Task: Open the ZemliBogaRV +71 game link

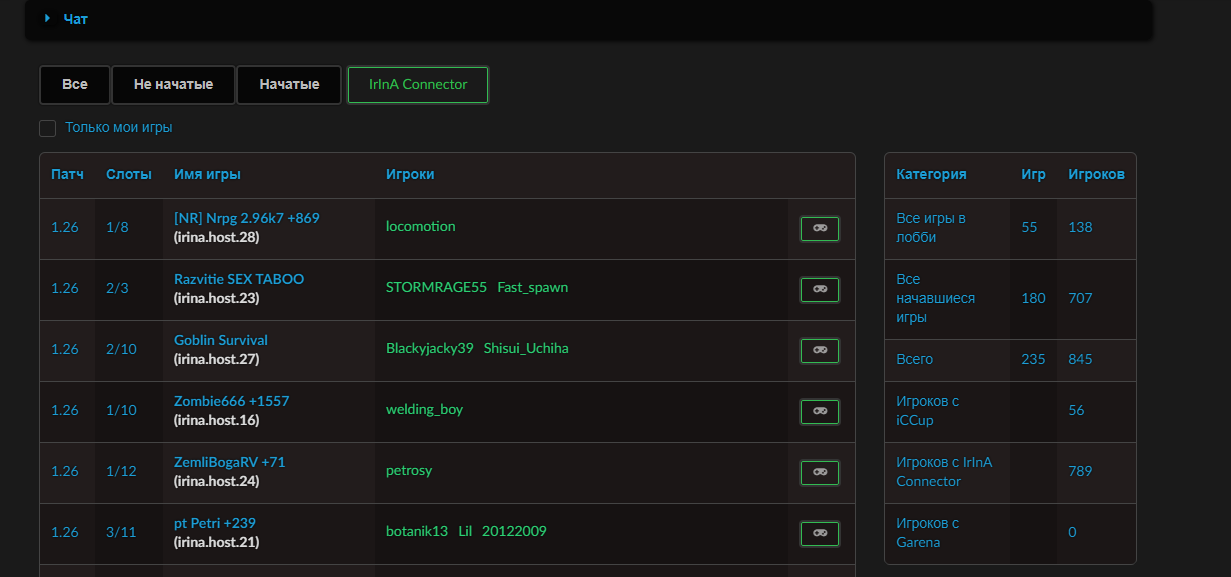Action: (x=230, y=462)
